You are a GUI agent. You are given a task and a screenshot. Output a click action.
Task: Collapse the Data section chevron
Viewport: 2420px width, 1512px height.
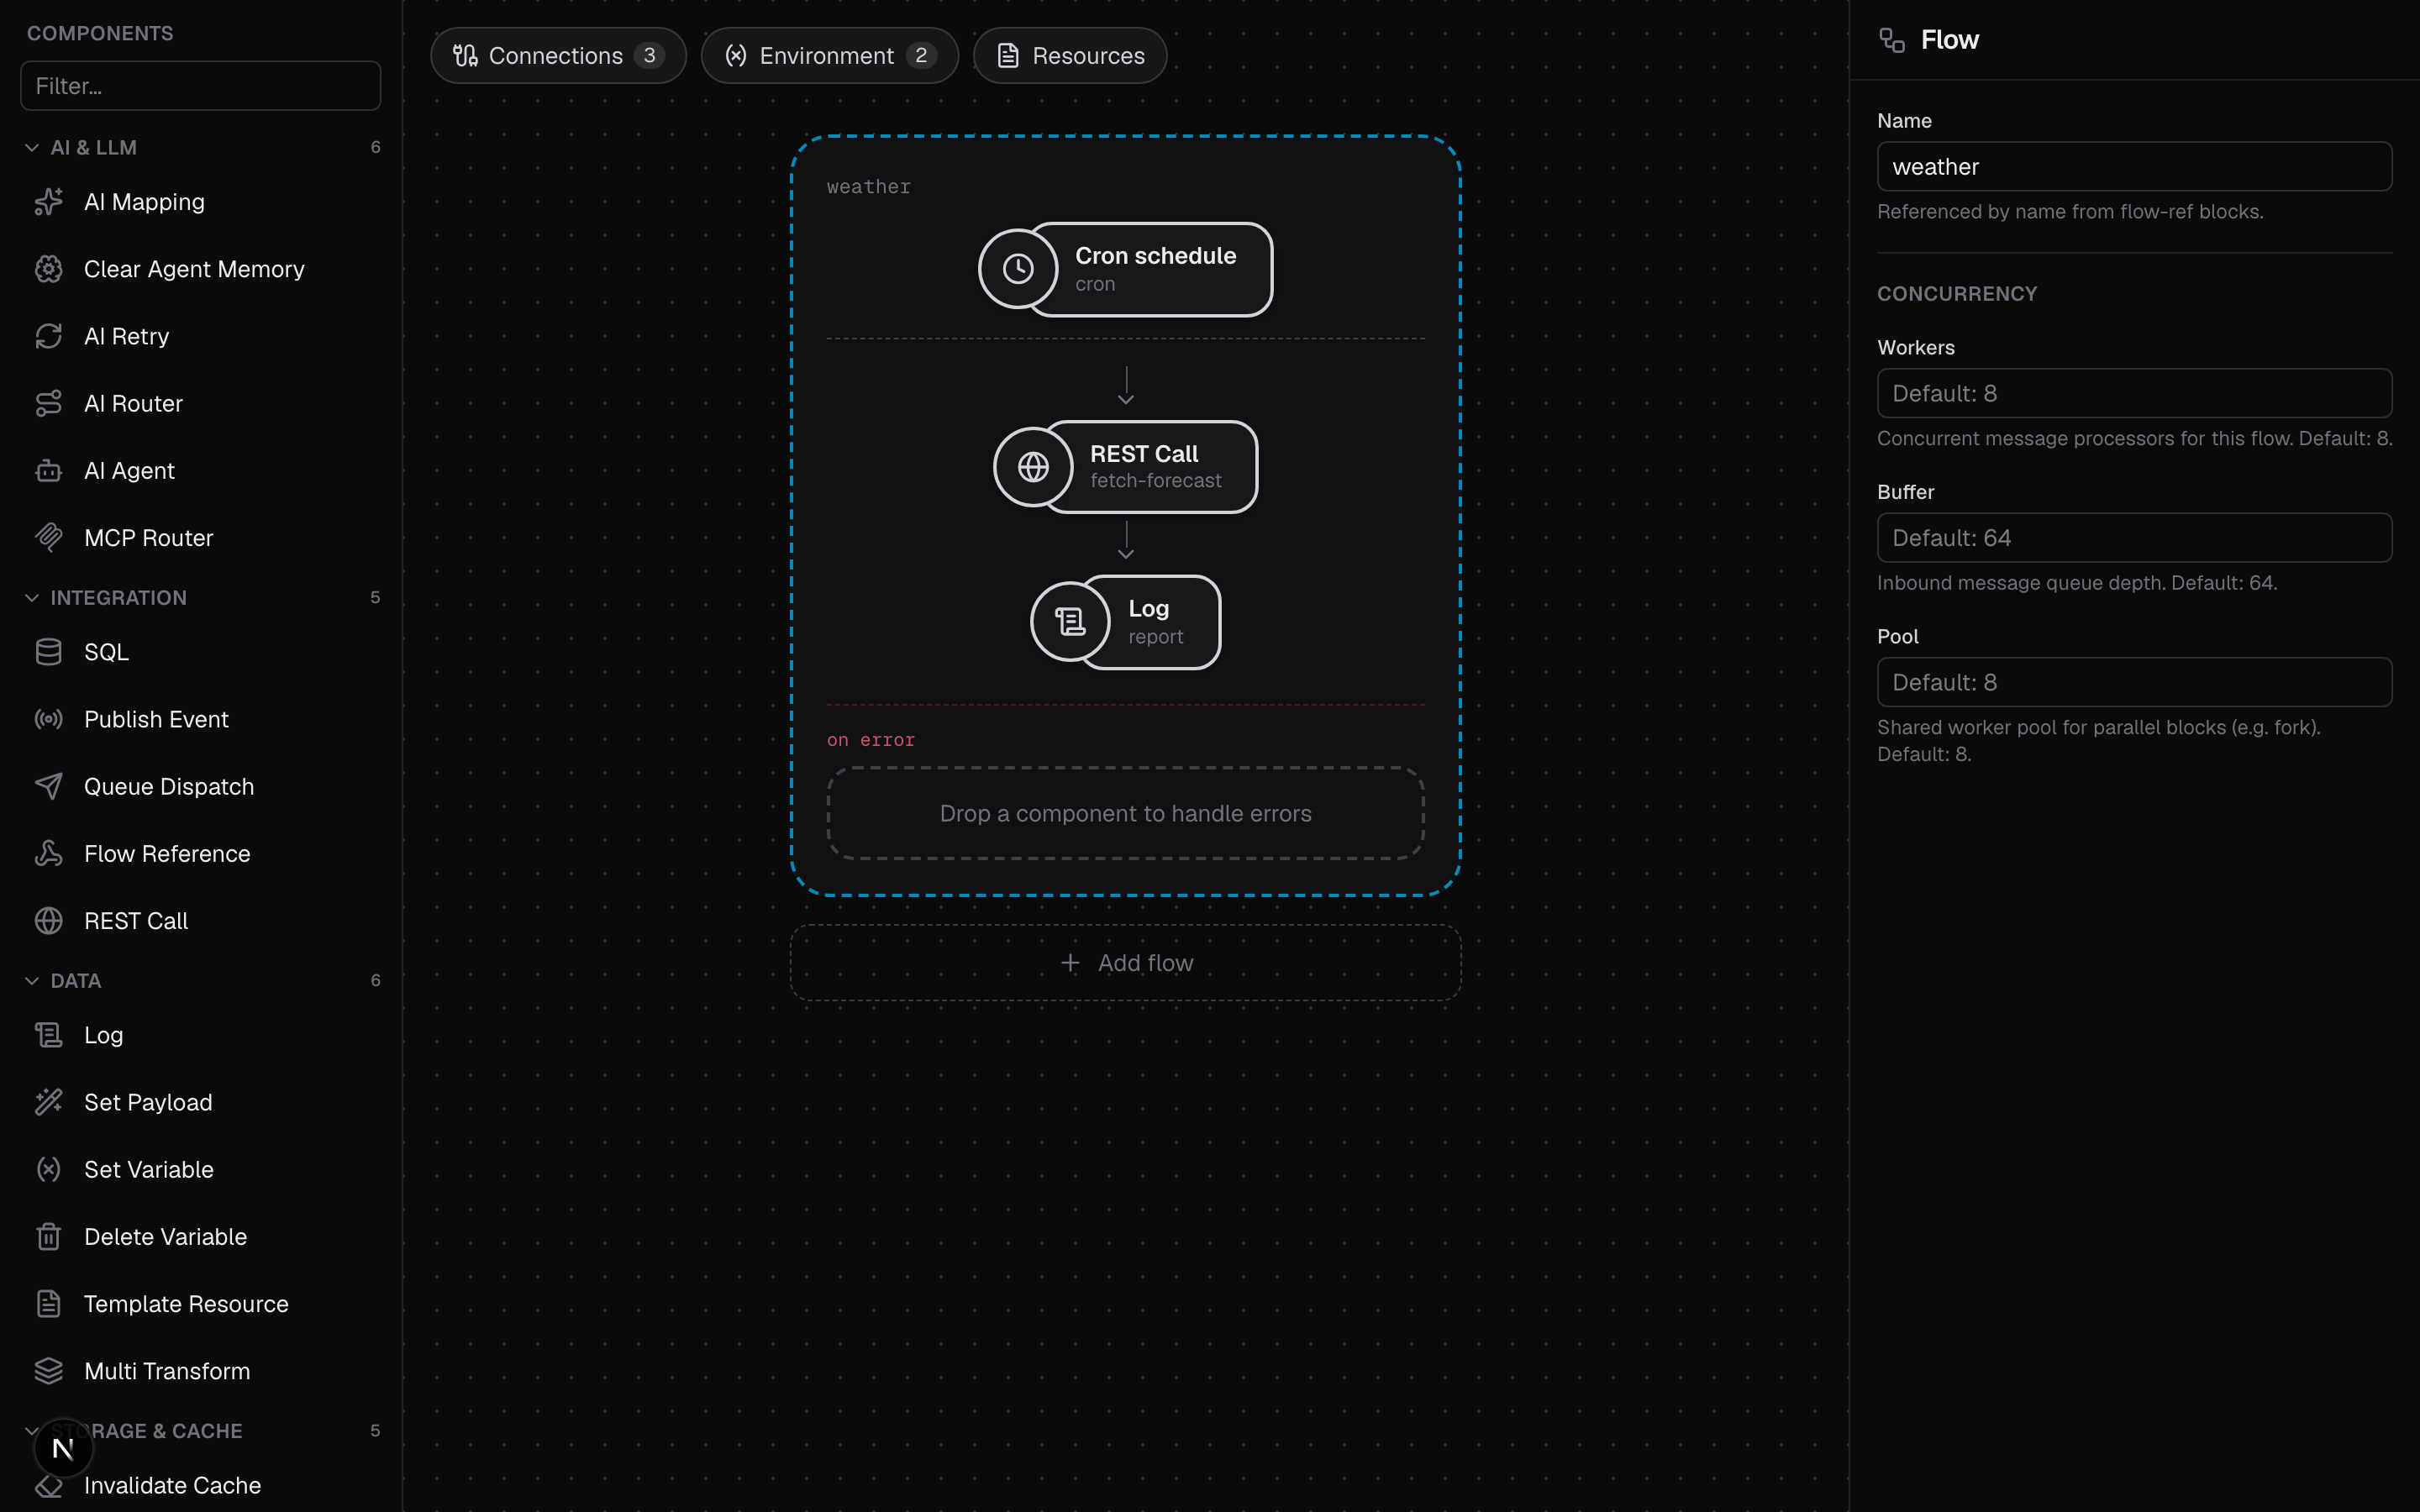click(32, 981)
